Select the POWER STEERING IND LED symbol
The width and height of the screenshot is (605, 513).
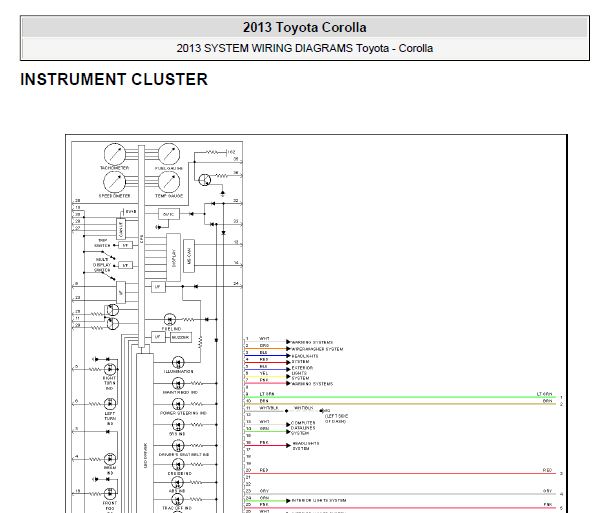coord(178,404)
